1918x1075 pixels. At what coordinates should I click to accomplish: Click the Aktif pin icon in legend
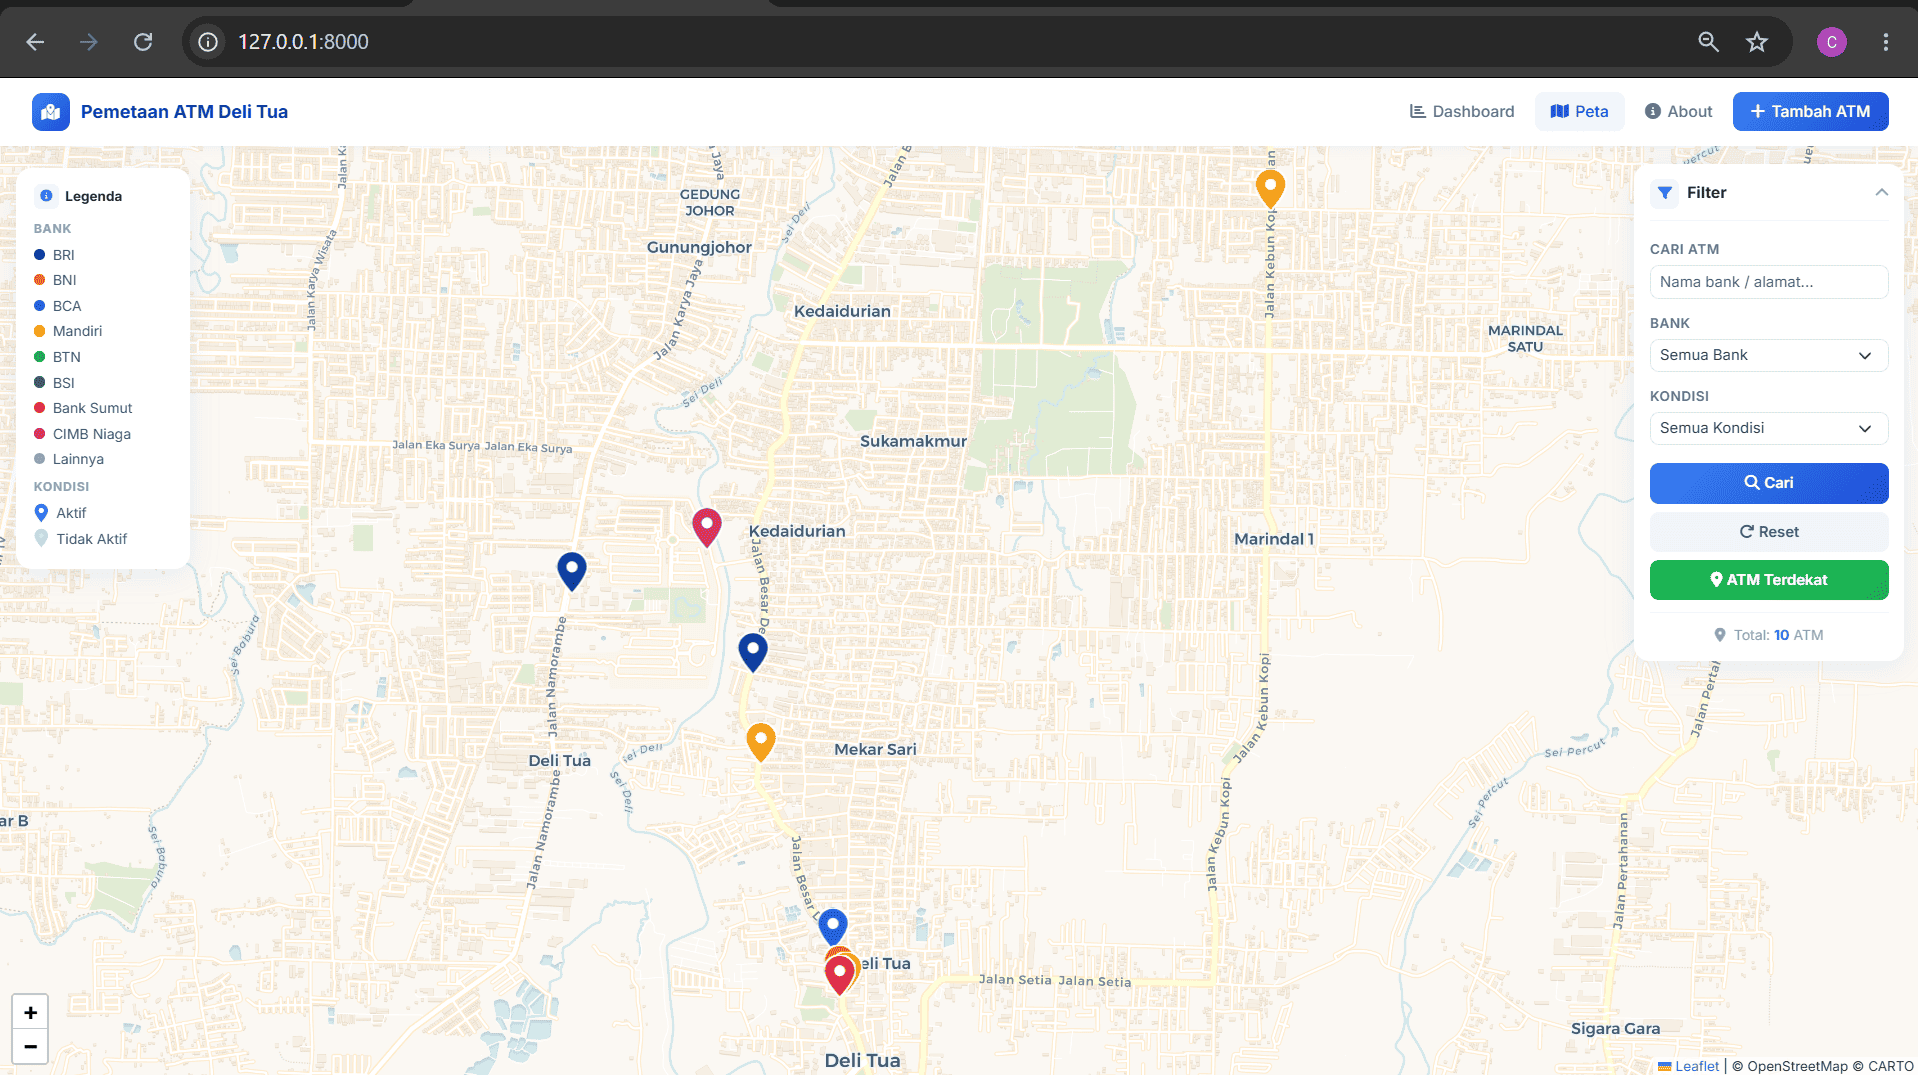[41, 513]
